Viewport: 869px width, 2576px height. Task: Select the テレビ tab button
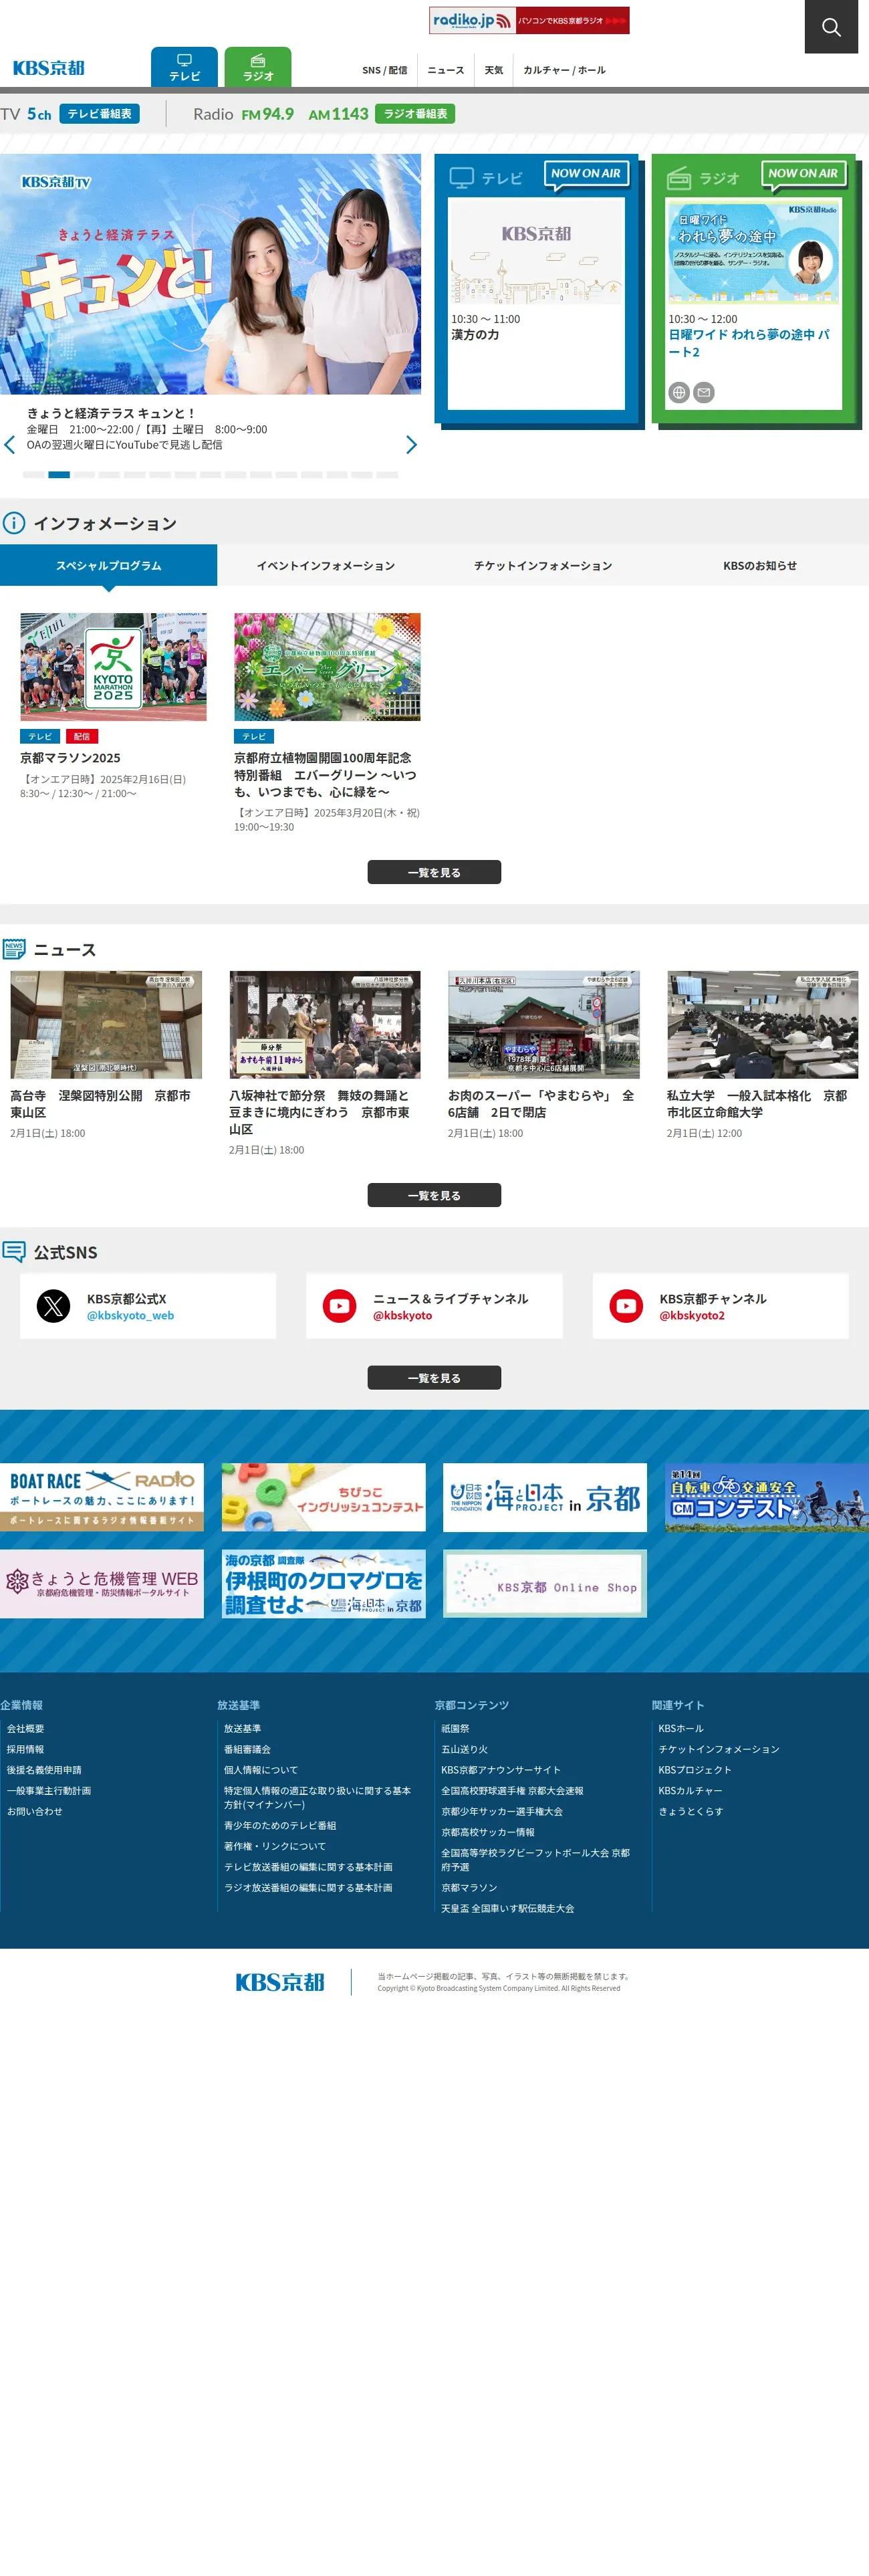pyautogui.click(x=184, y=67)
